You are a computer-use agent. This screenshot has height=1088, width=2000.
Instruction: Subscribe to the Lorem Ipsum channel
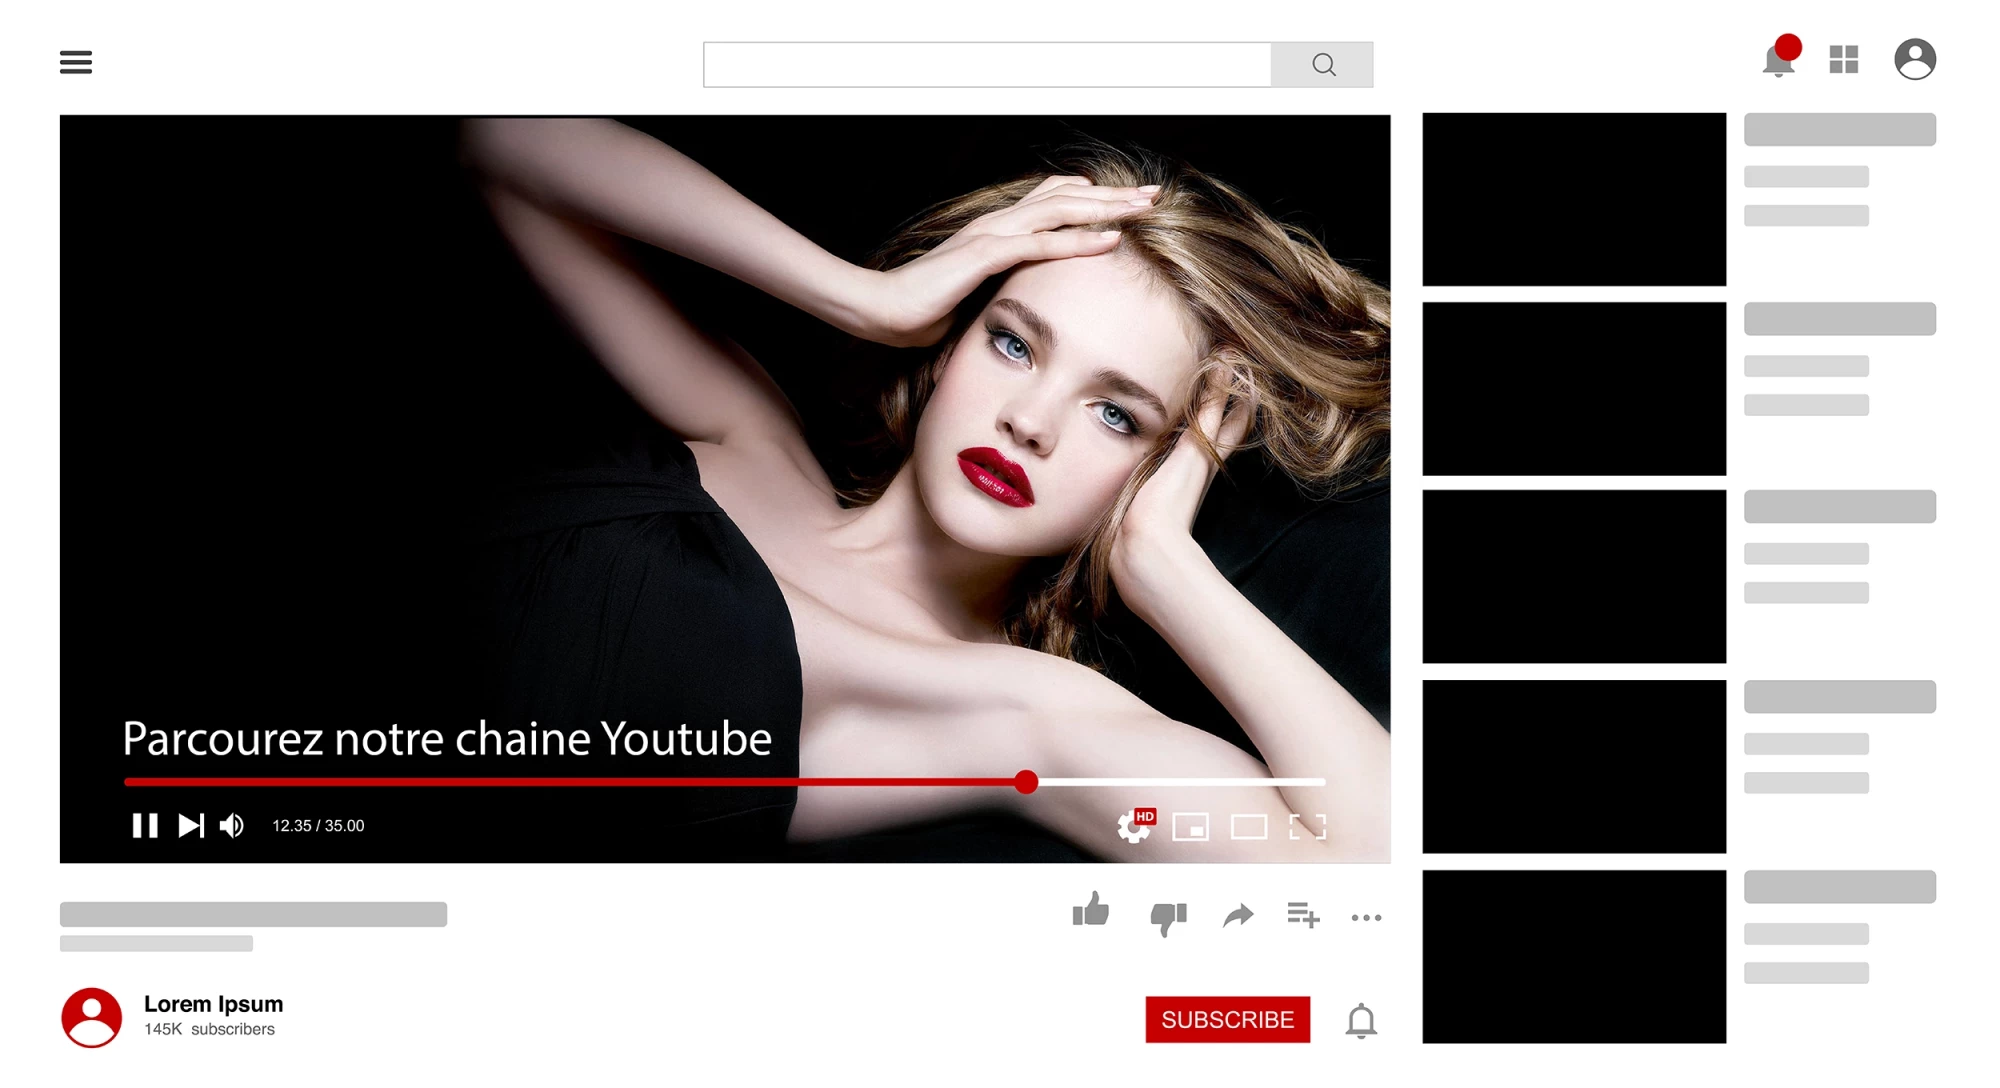1228,1020
